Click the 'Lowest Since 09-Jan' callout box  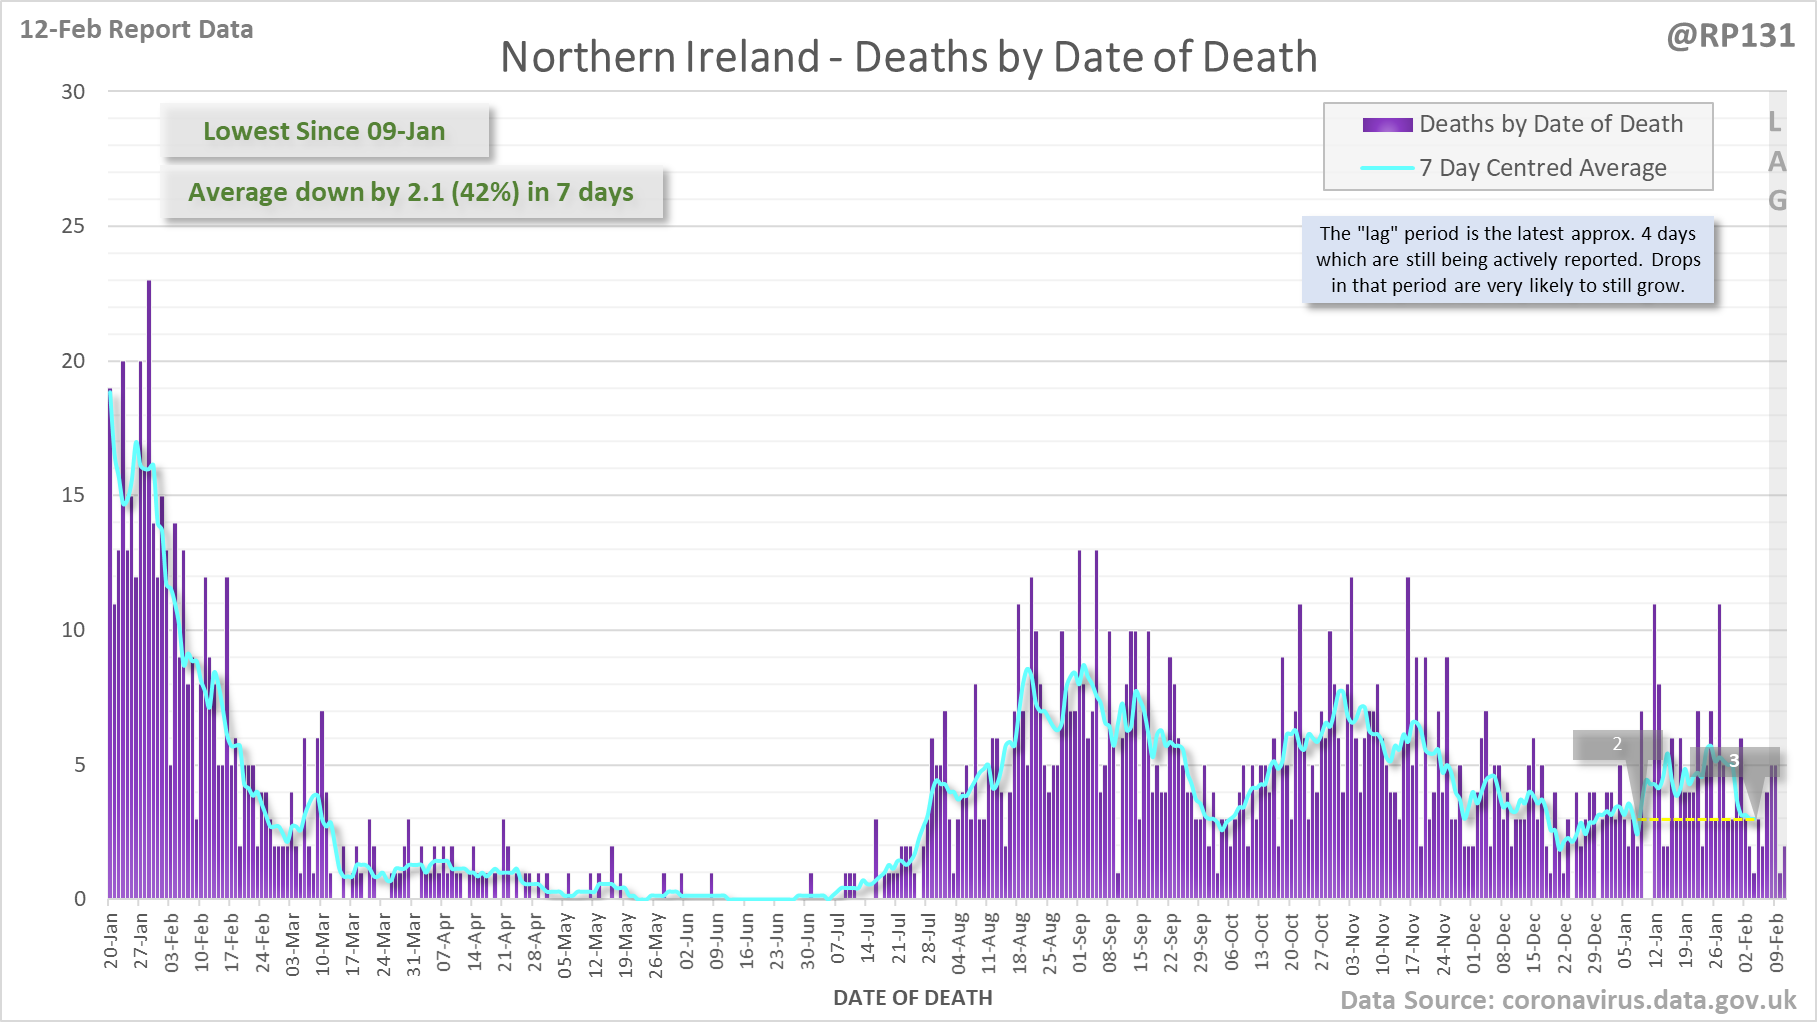[325, 131]
